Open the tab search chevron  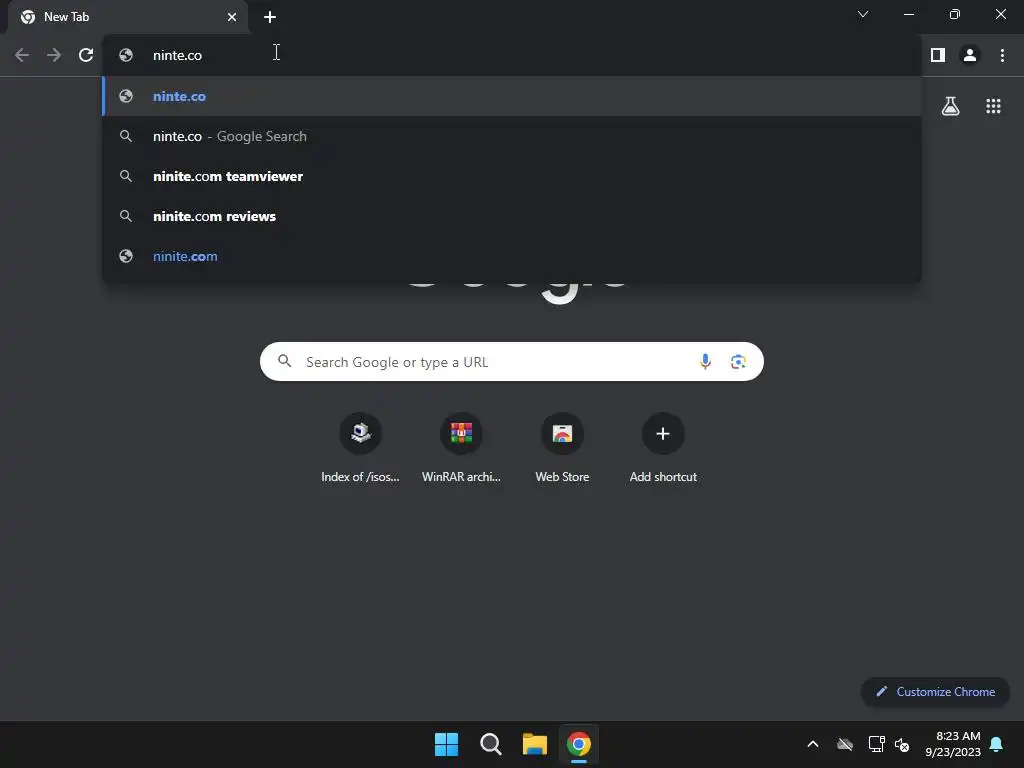[x=863, y=14]
